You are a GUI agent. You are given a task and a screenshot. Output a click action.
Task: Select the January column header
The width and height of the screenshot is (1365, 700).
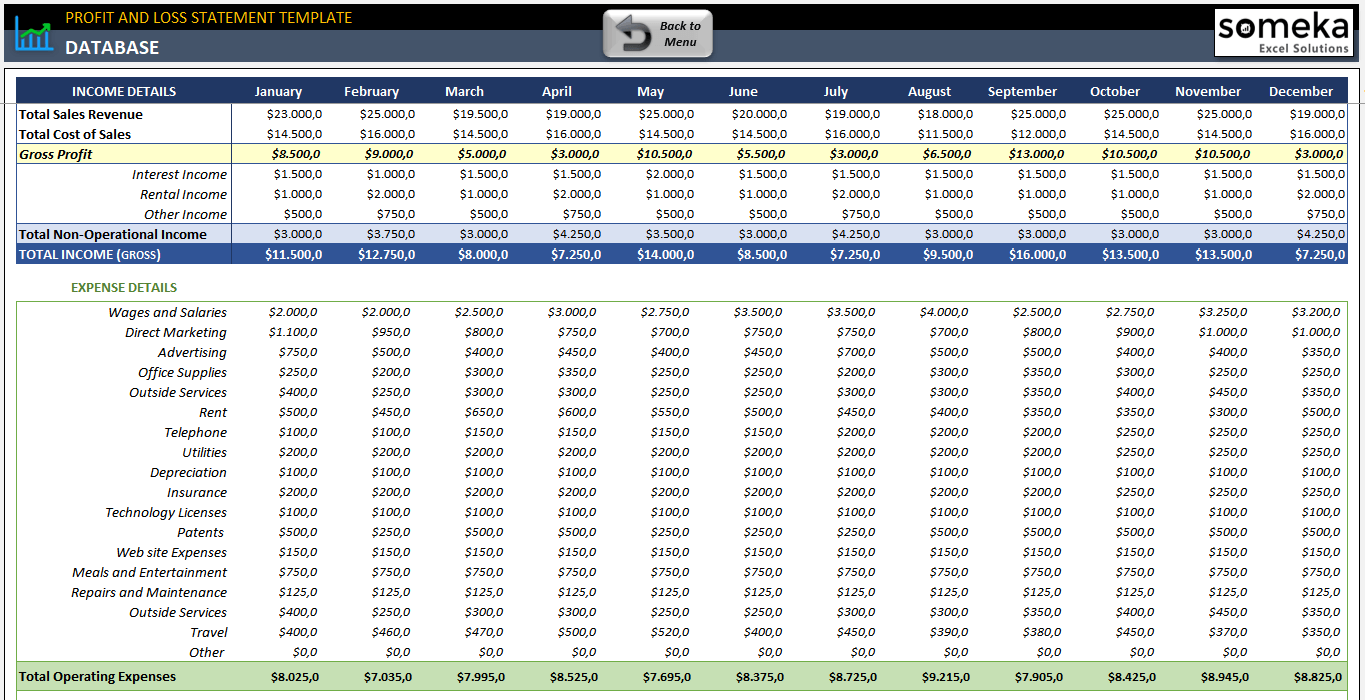click(278, 91)
